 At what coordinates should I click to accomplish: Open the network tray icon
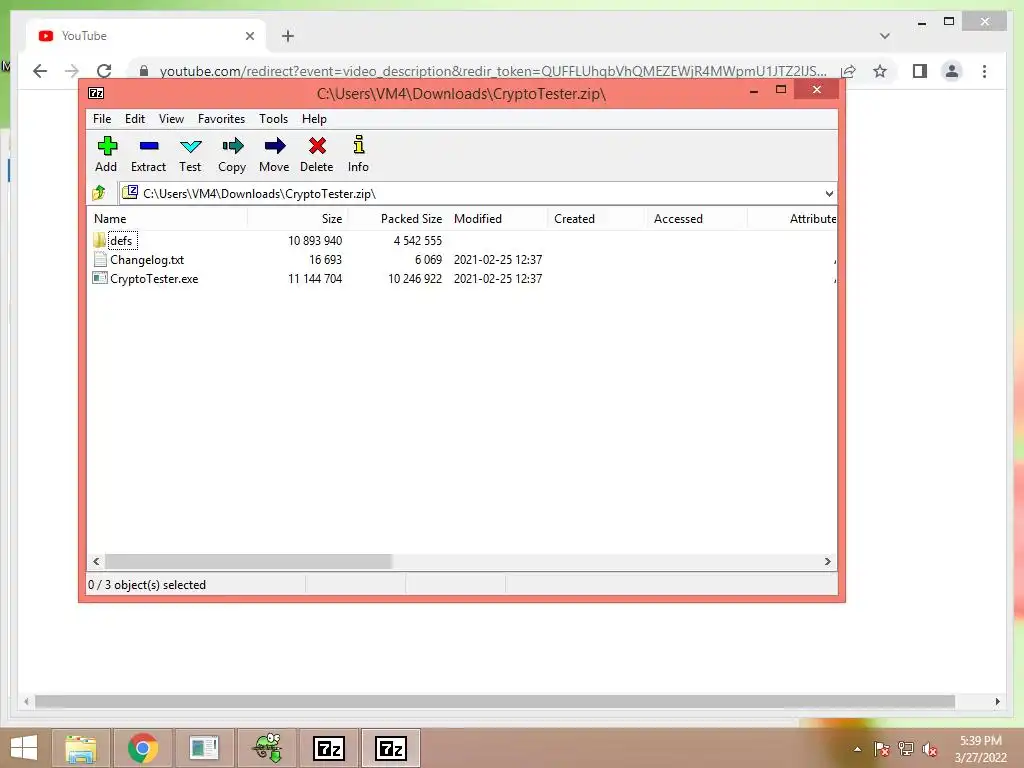click(906, 749)
